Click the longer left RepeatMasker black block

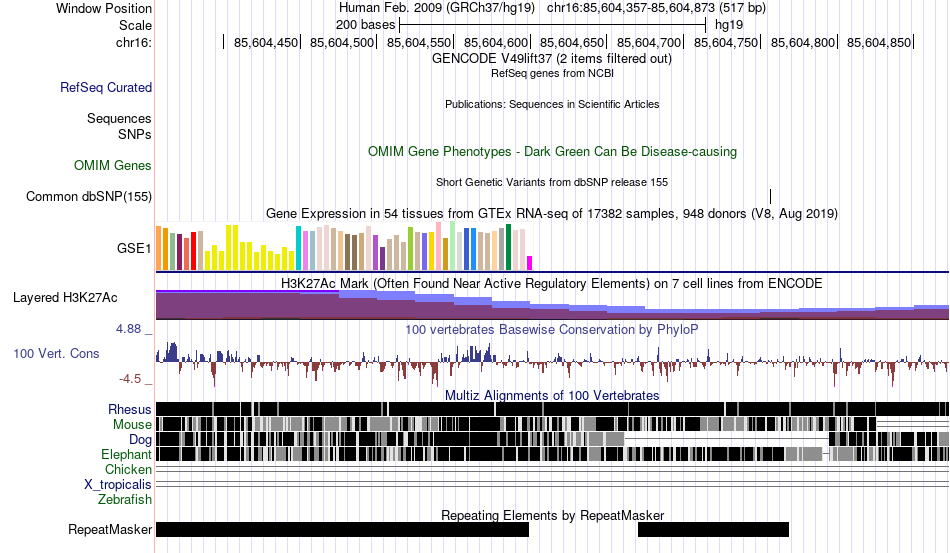pos(342,529)
